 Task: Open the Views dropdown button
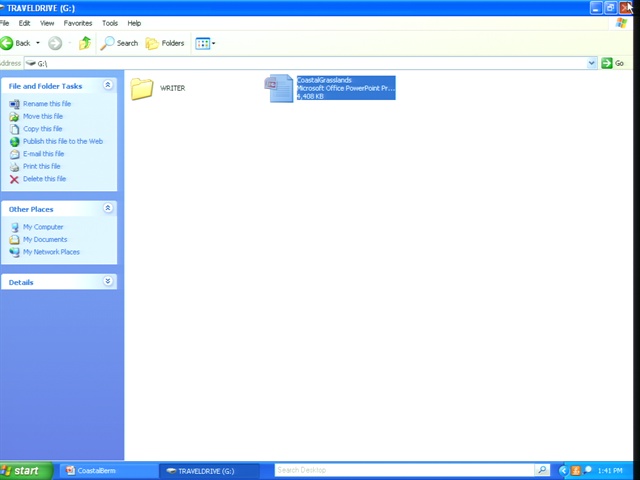click(x=205, y=43)
